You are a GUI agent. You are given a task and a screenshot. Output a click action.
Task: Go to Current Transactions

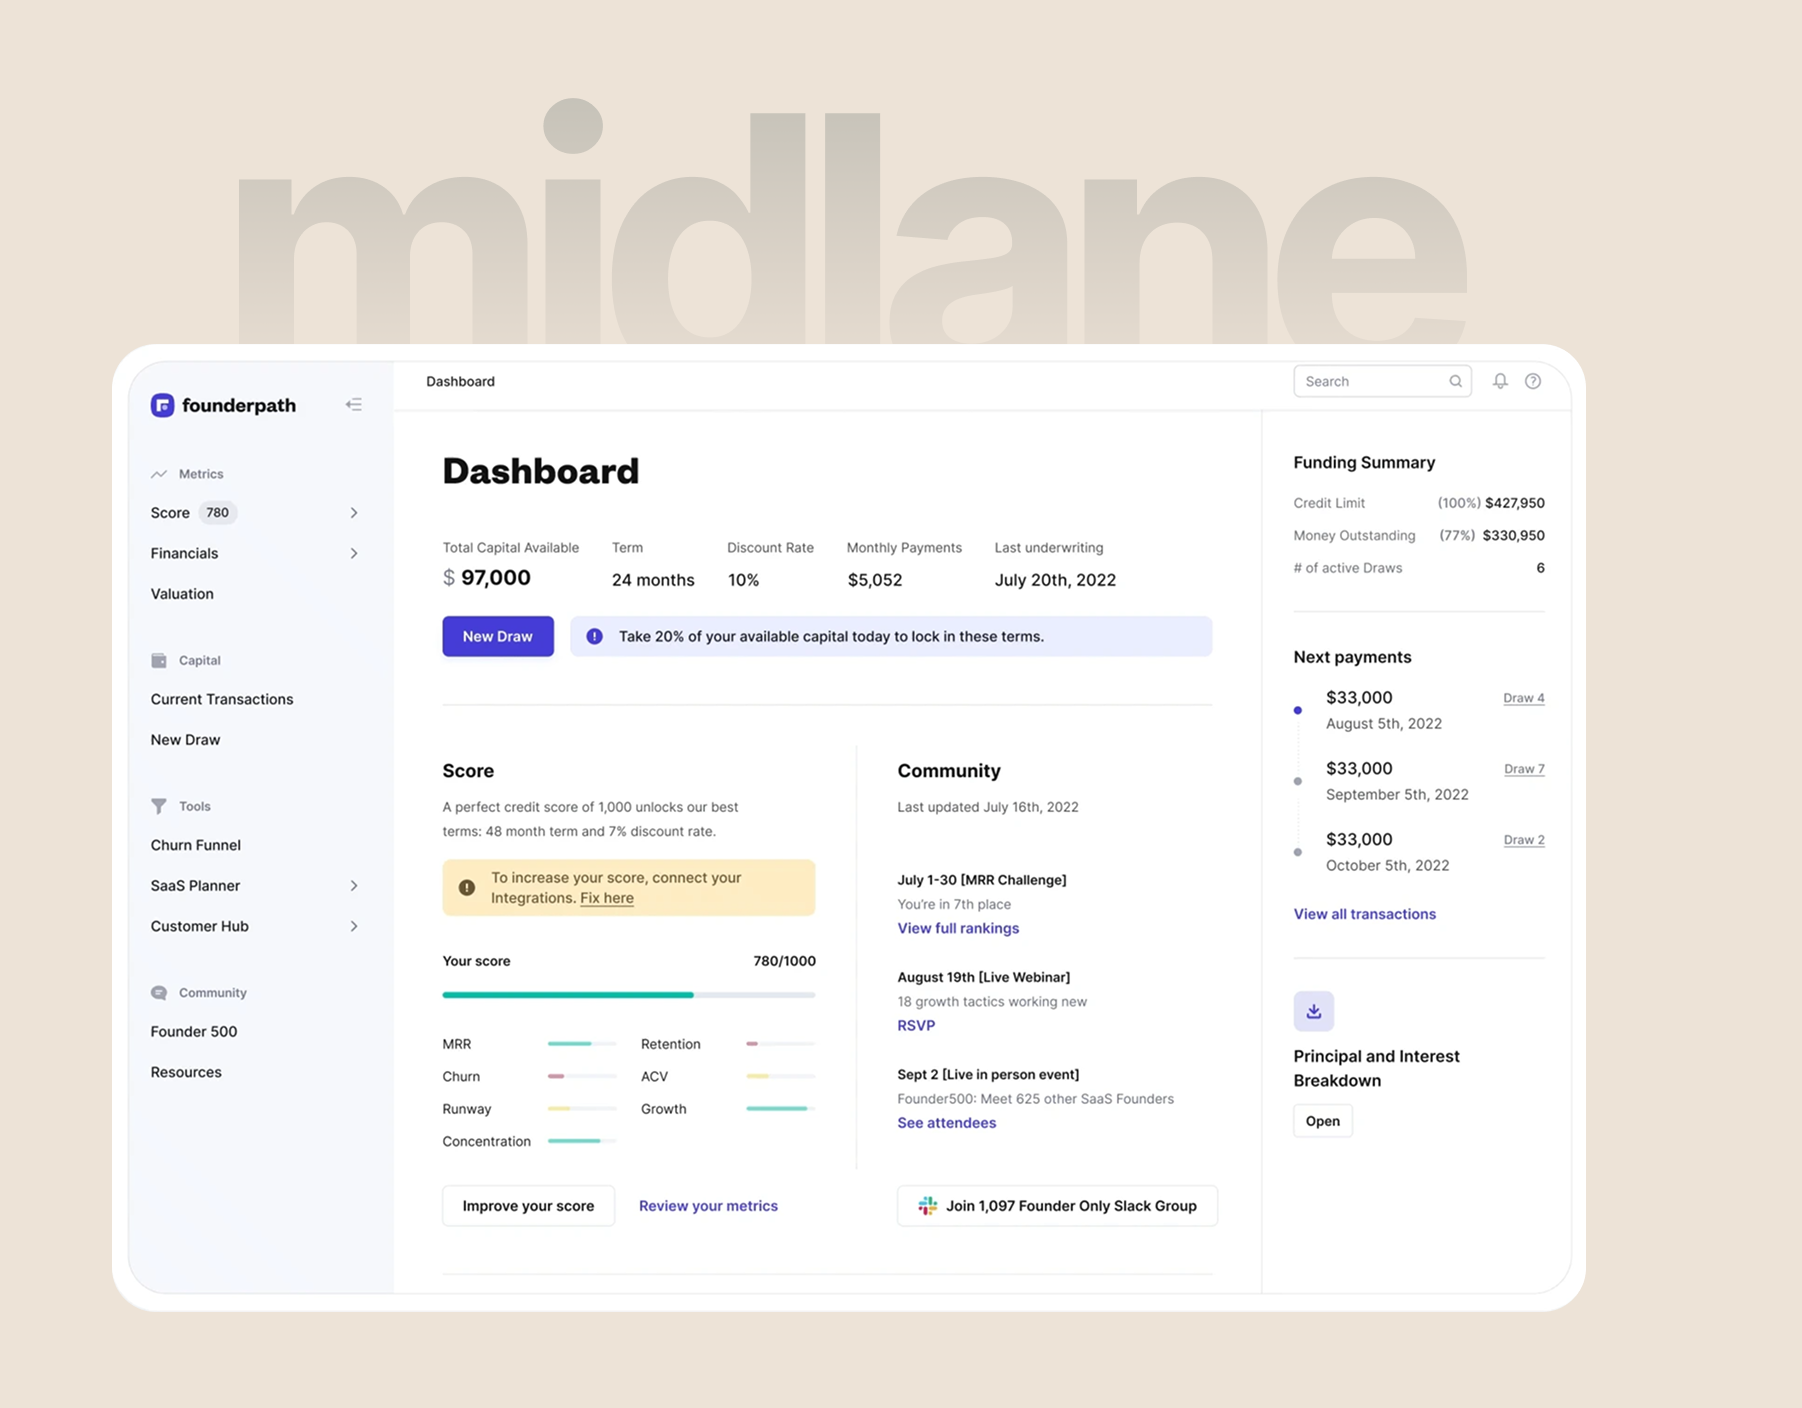pyautogui.click(x=222, y=699)
